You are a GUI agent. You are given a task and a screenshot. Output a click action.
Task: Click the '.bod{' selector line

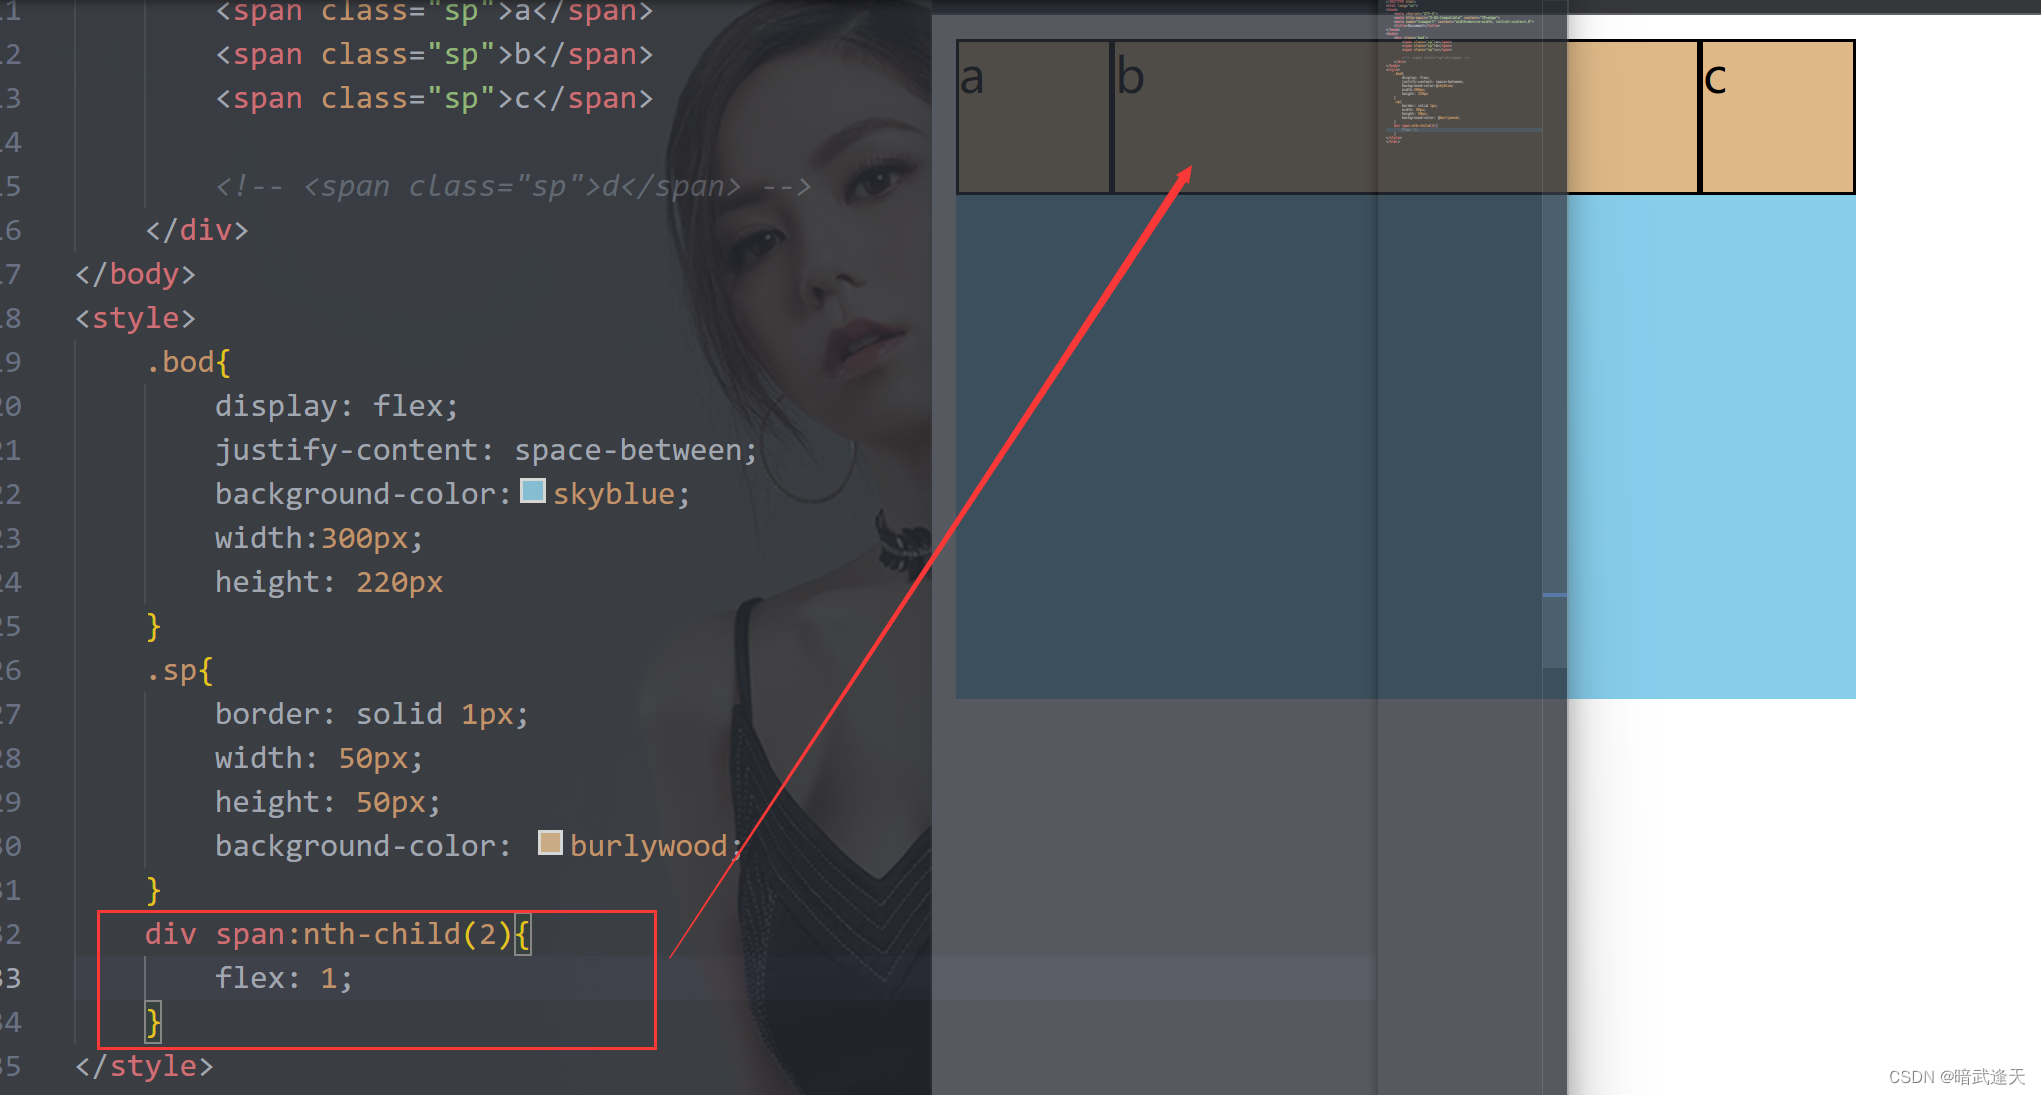(x=188, y=362)
